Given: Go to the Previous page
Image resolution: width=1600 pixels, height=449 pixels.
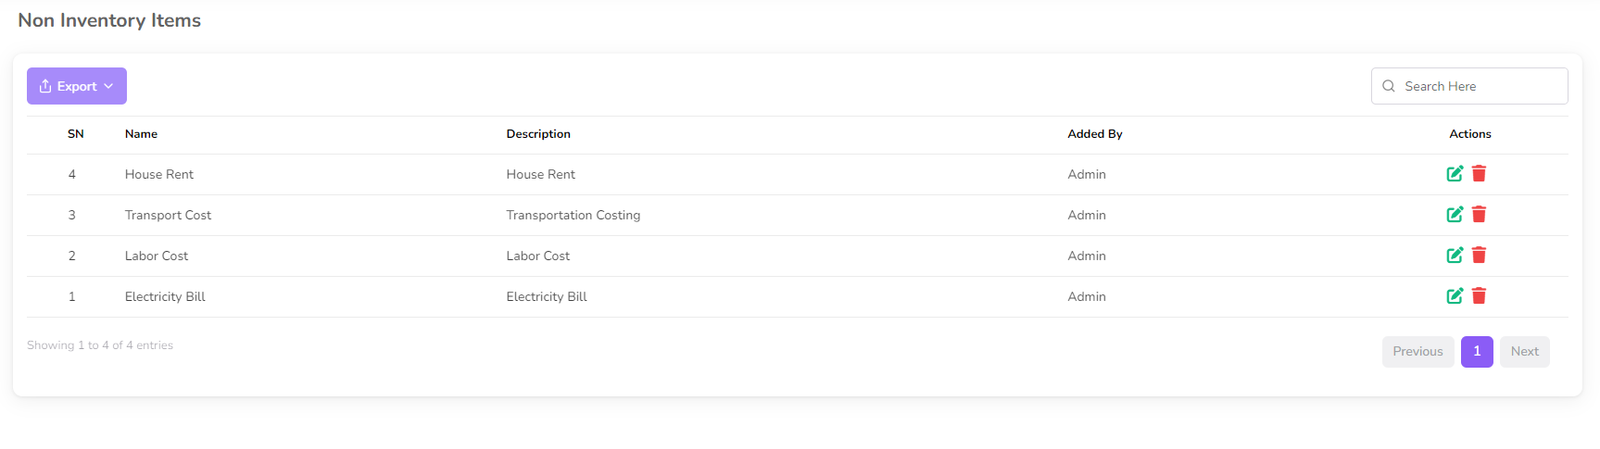Looking at the screenshot, I should [1417, 351].
